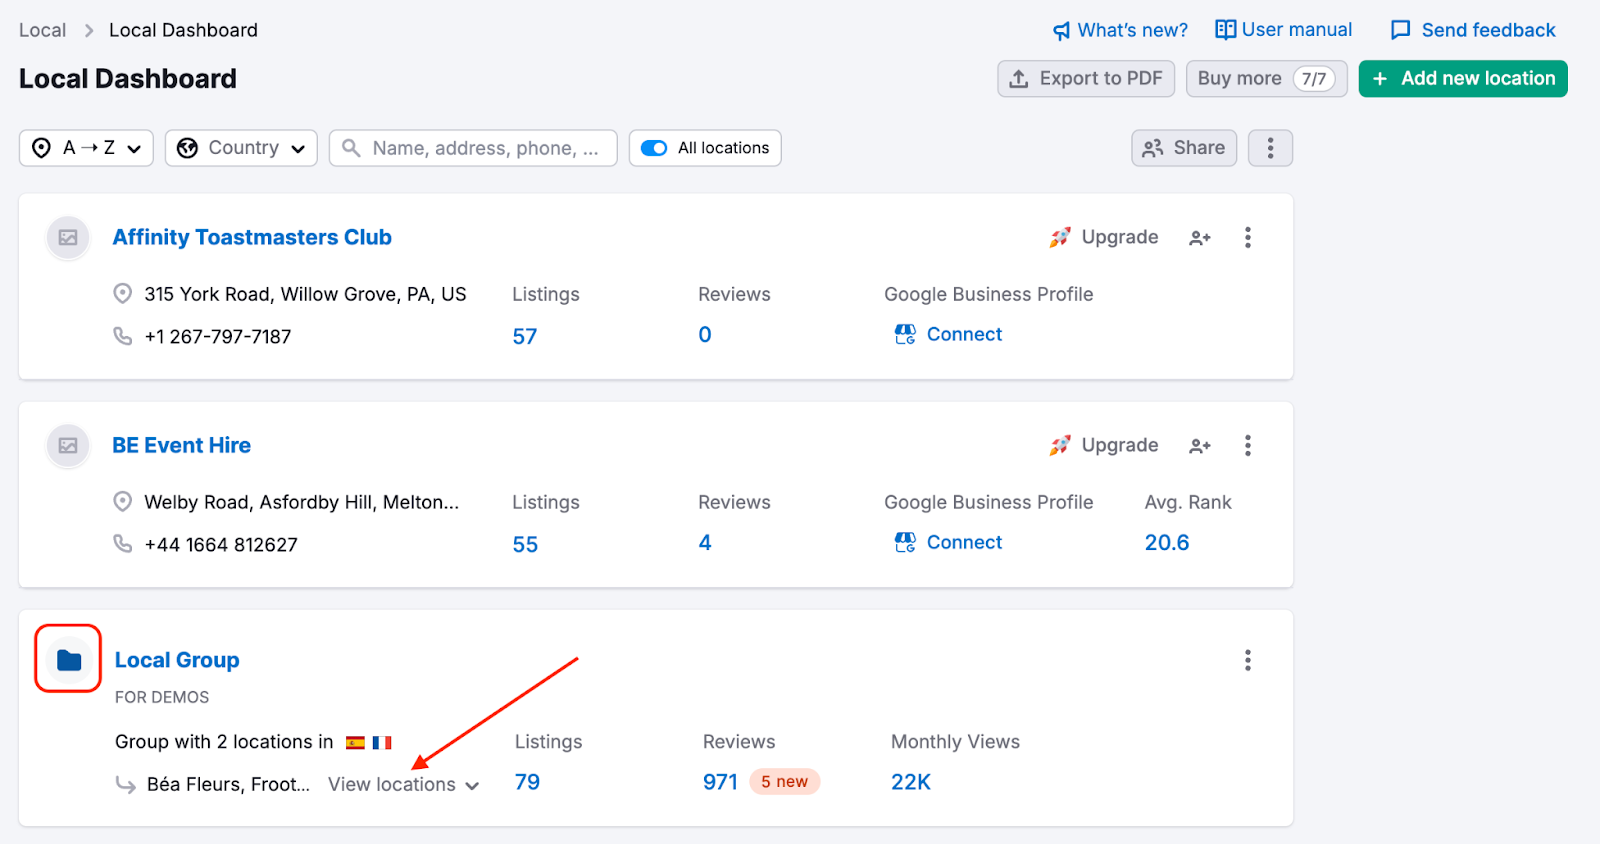1600x844 pixels.
Task: Open the Country filter dropdown
Action: tap(241, 148)
